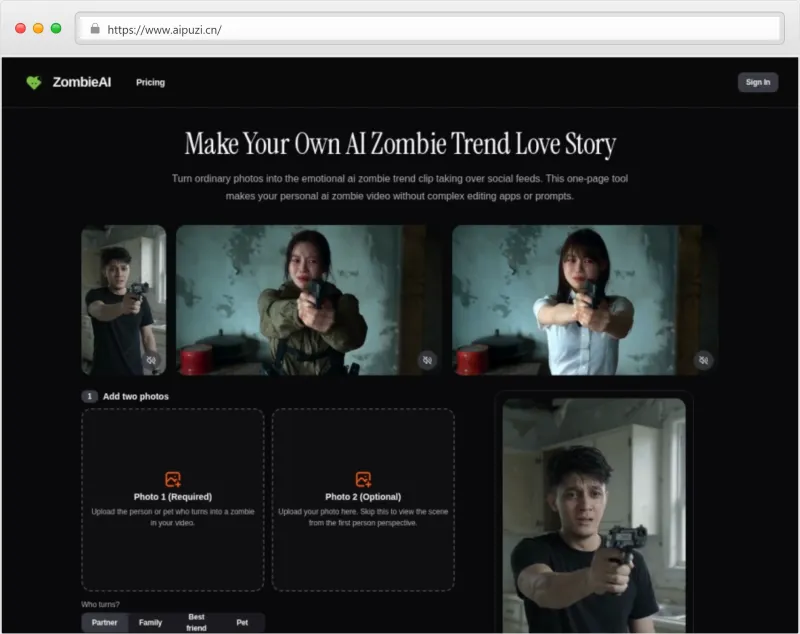Click the Sign In button
Viewport: 800px width, 634px height.
[x=758, y=82]
